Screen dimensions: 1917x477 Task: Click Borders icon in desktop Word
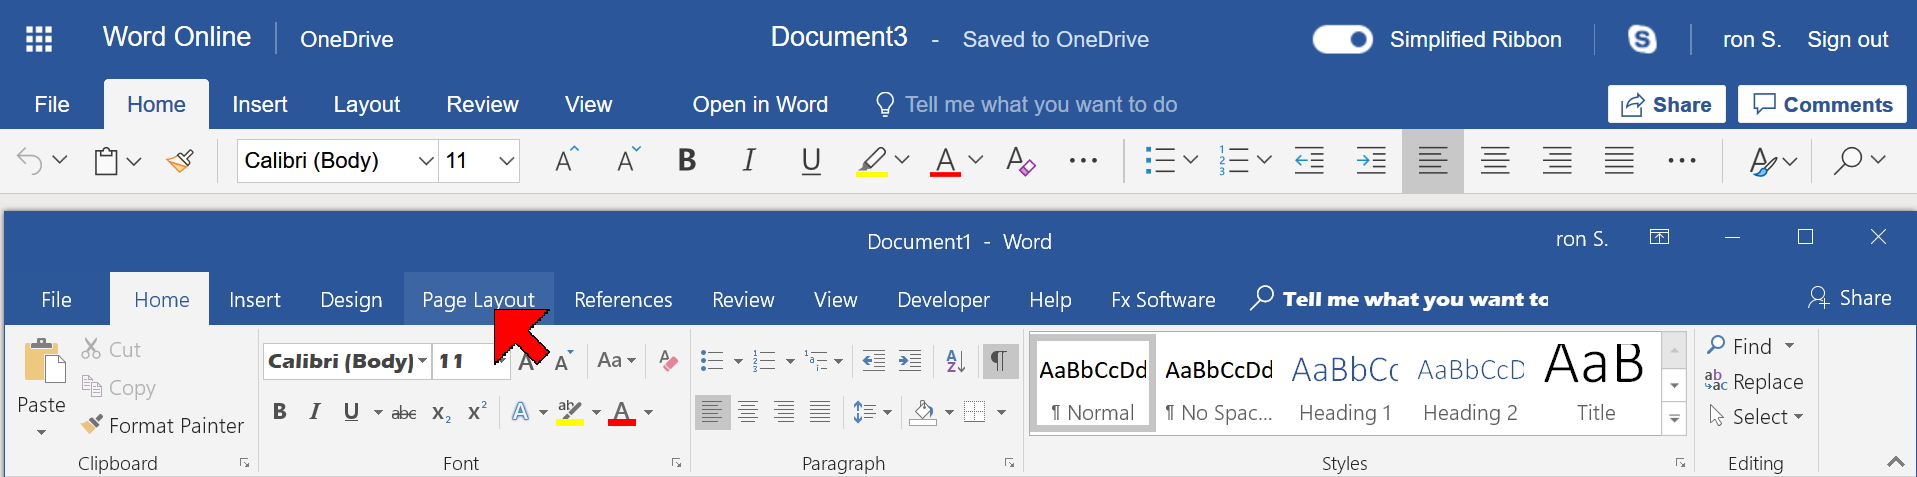click(x=975, y=412)
